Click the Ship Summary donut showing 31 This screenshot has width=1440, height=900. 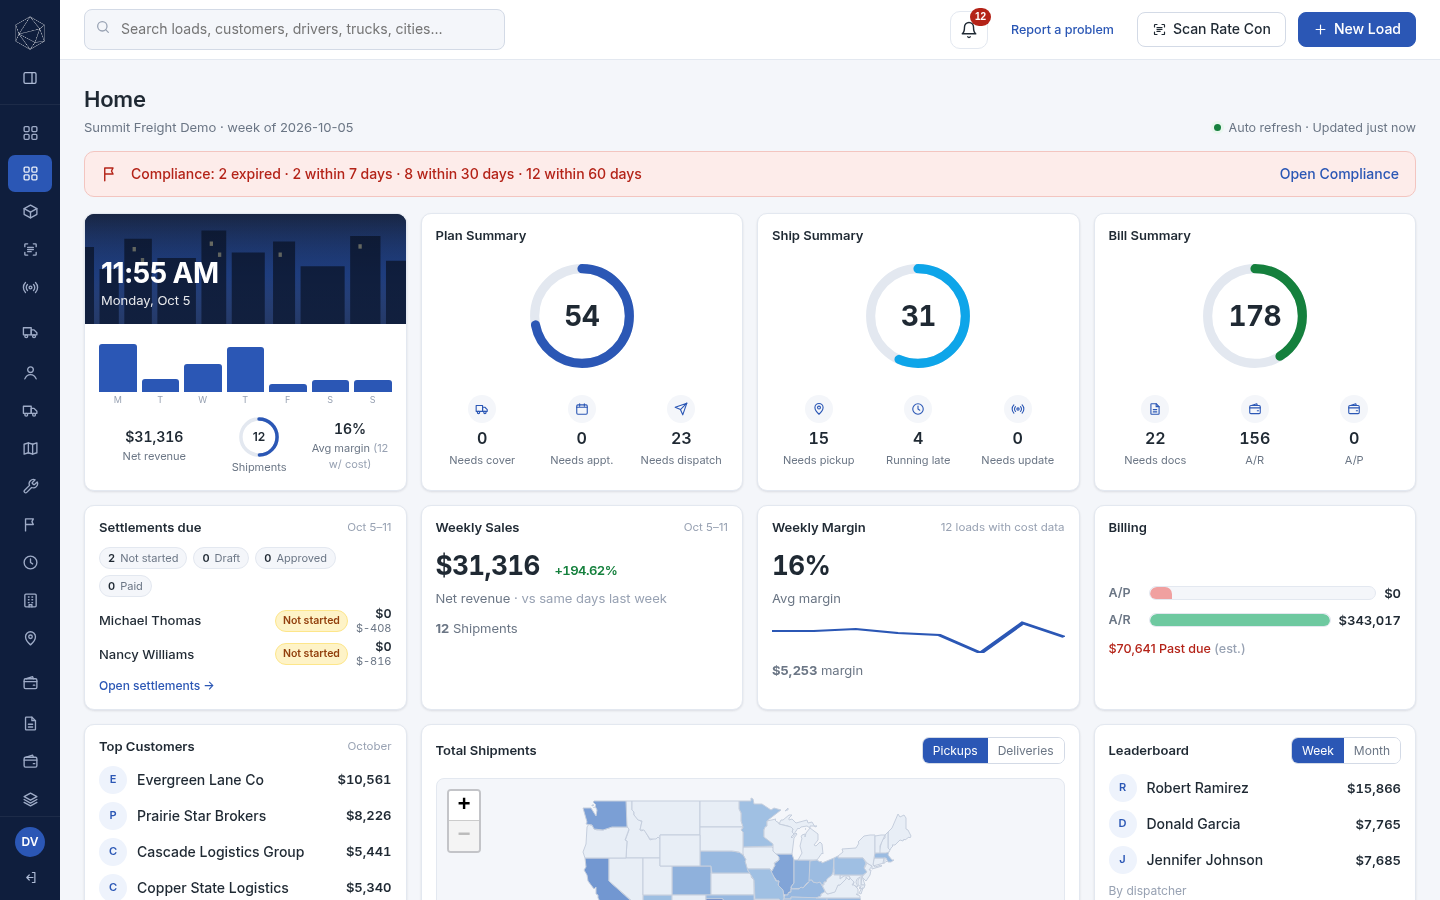(918, 316)
